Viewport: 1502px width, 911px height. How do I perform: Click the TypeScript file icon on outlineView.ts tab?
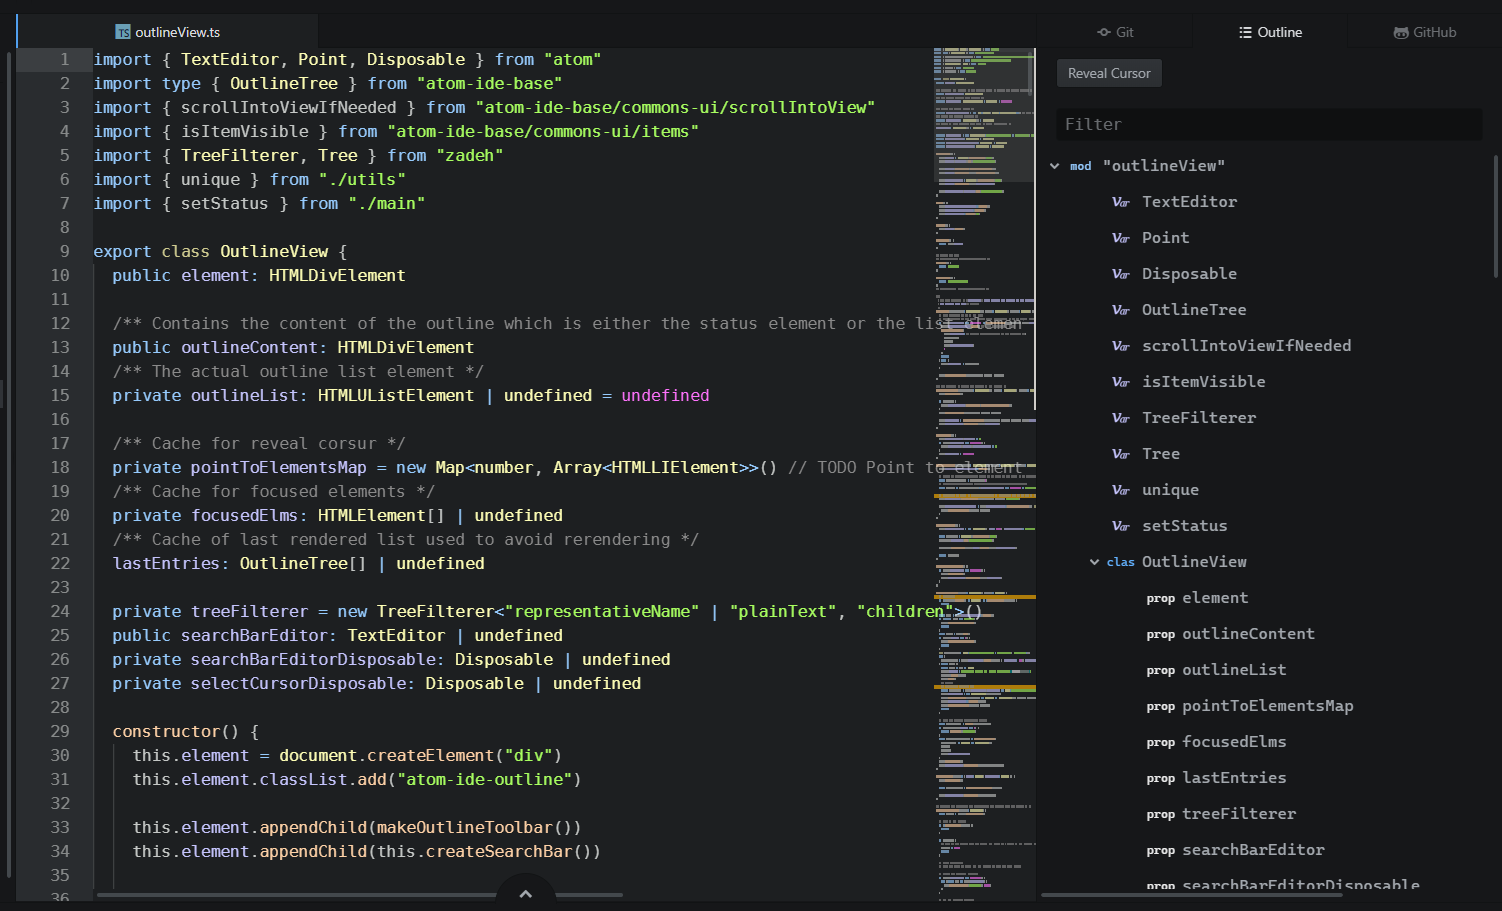coord(123,32)
